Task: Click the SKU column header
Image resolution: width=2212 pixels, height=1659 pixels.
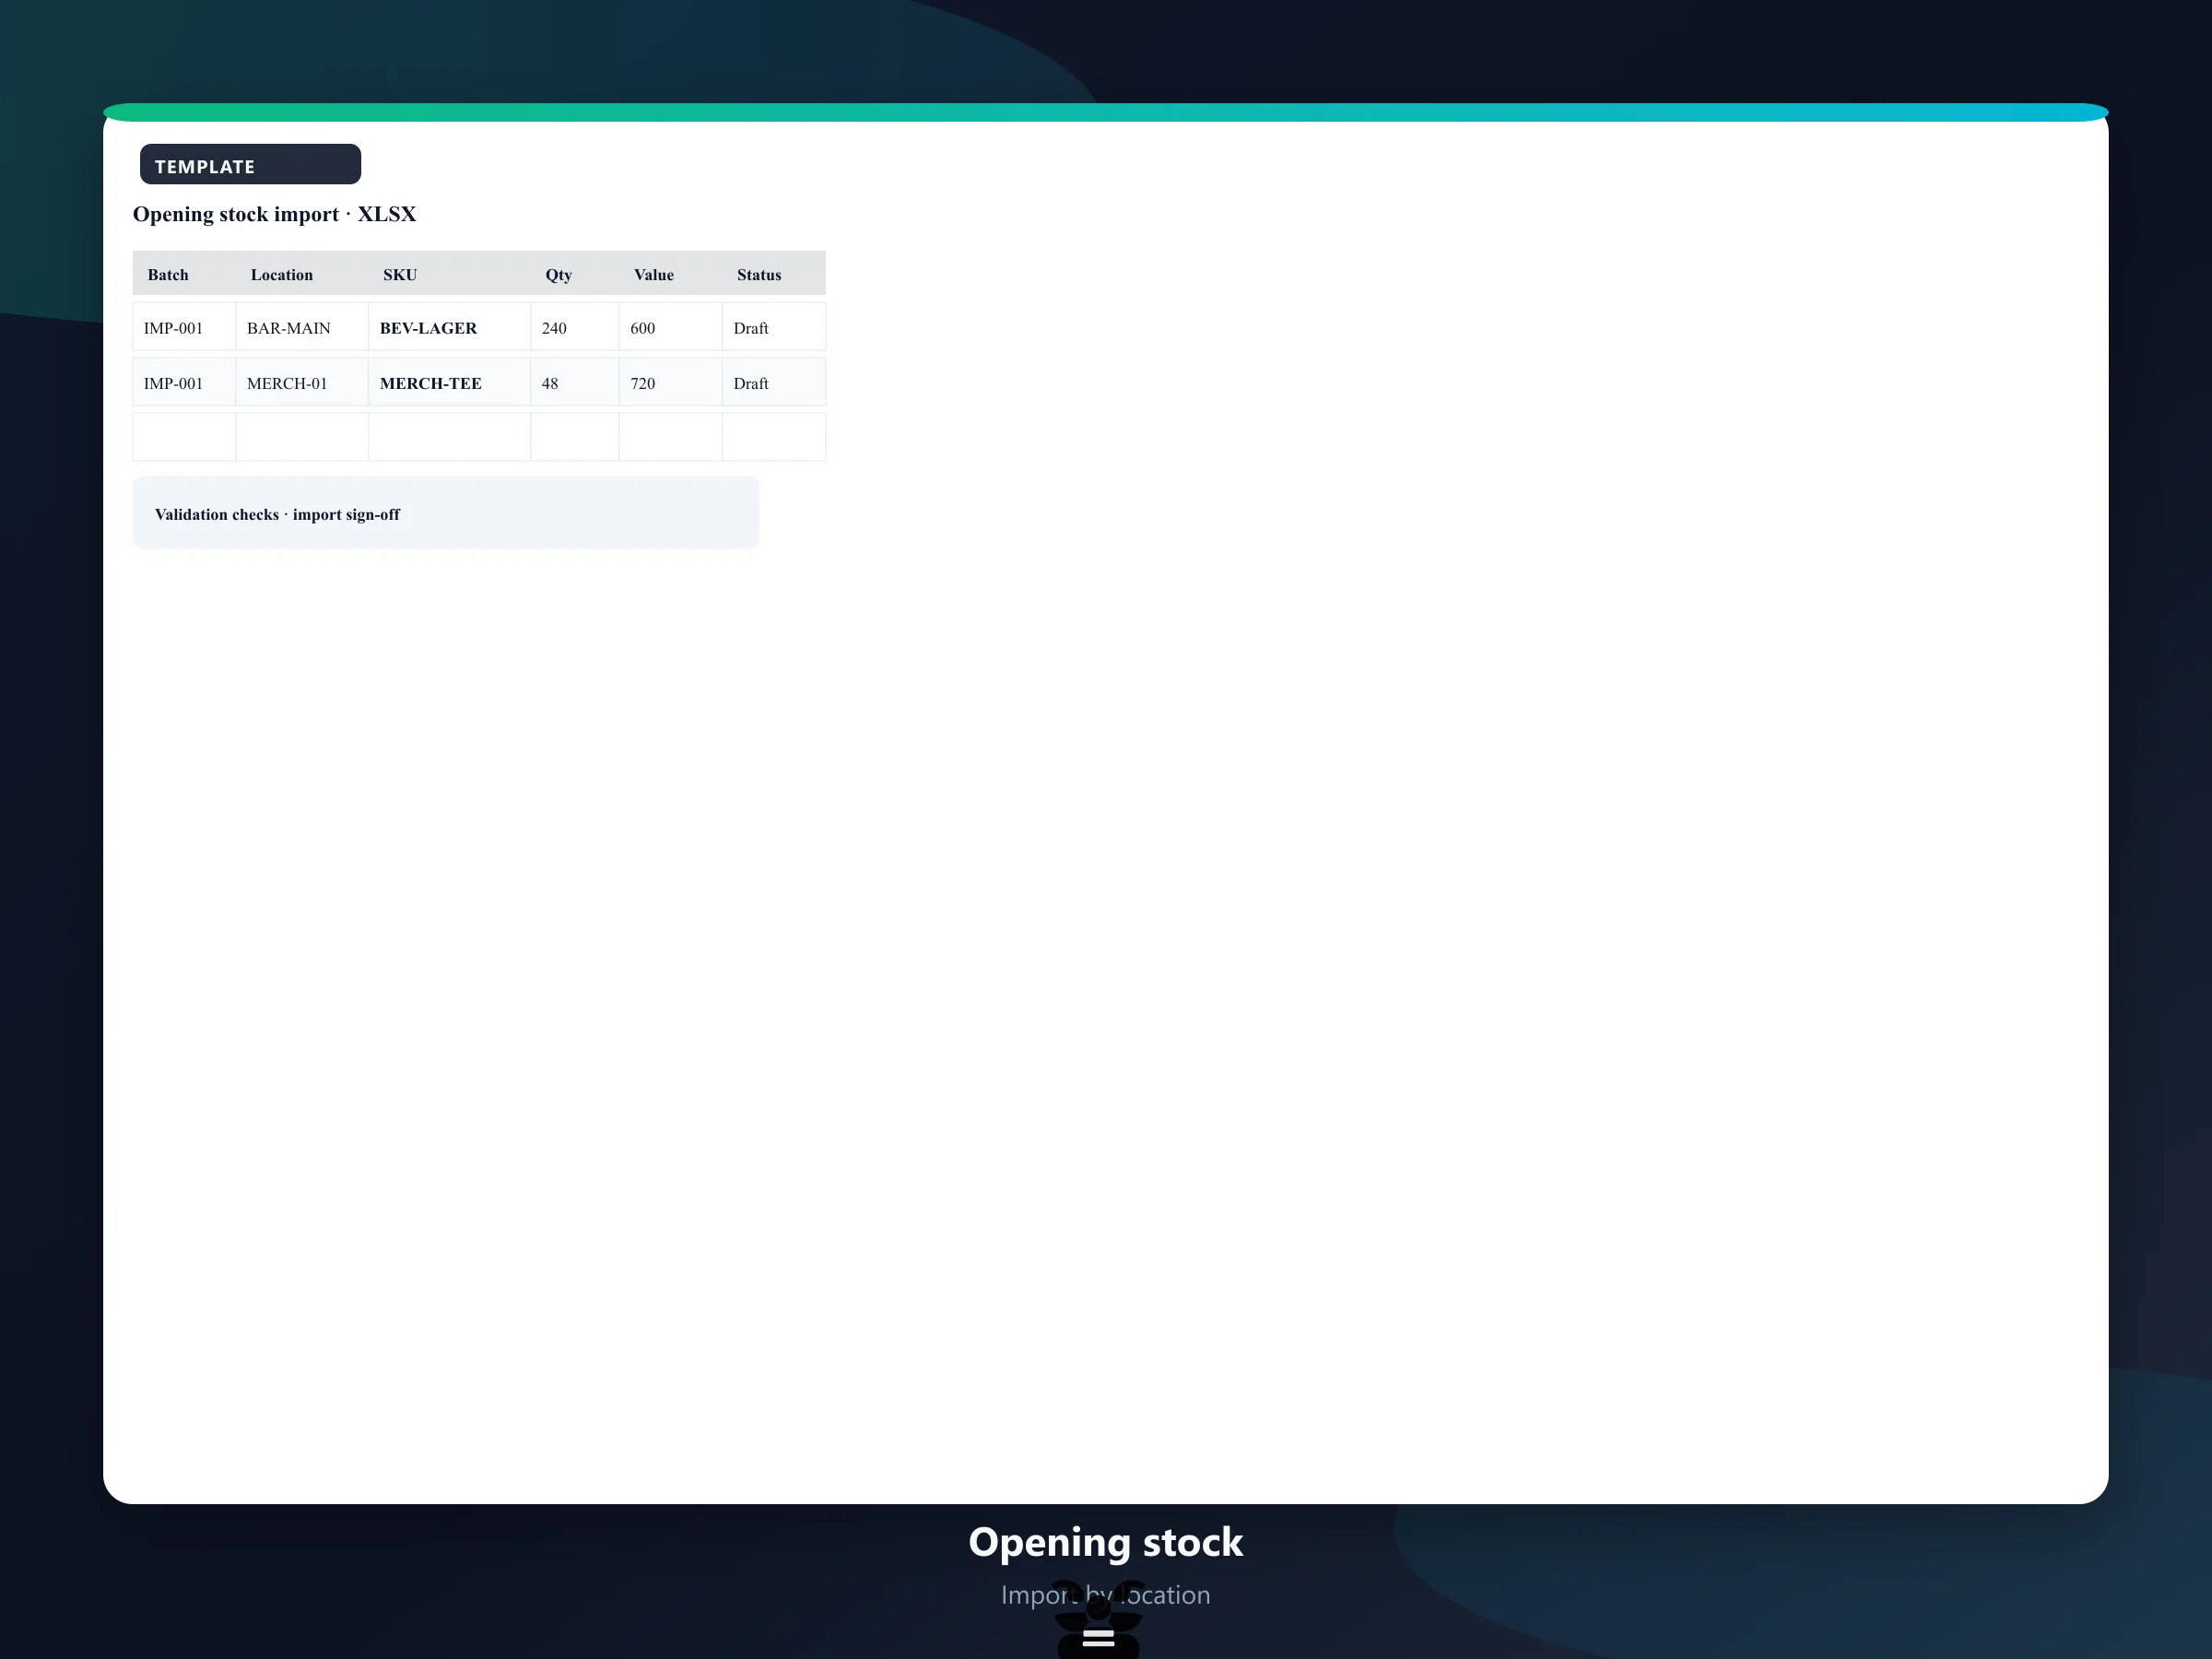Action: pos(449,274)
